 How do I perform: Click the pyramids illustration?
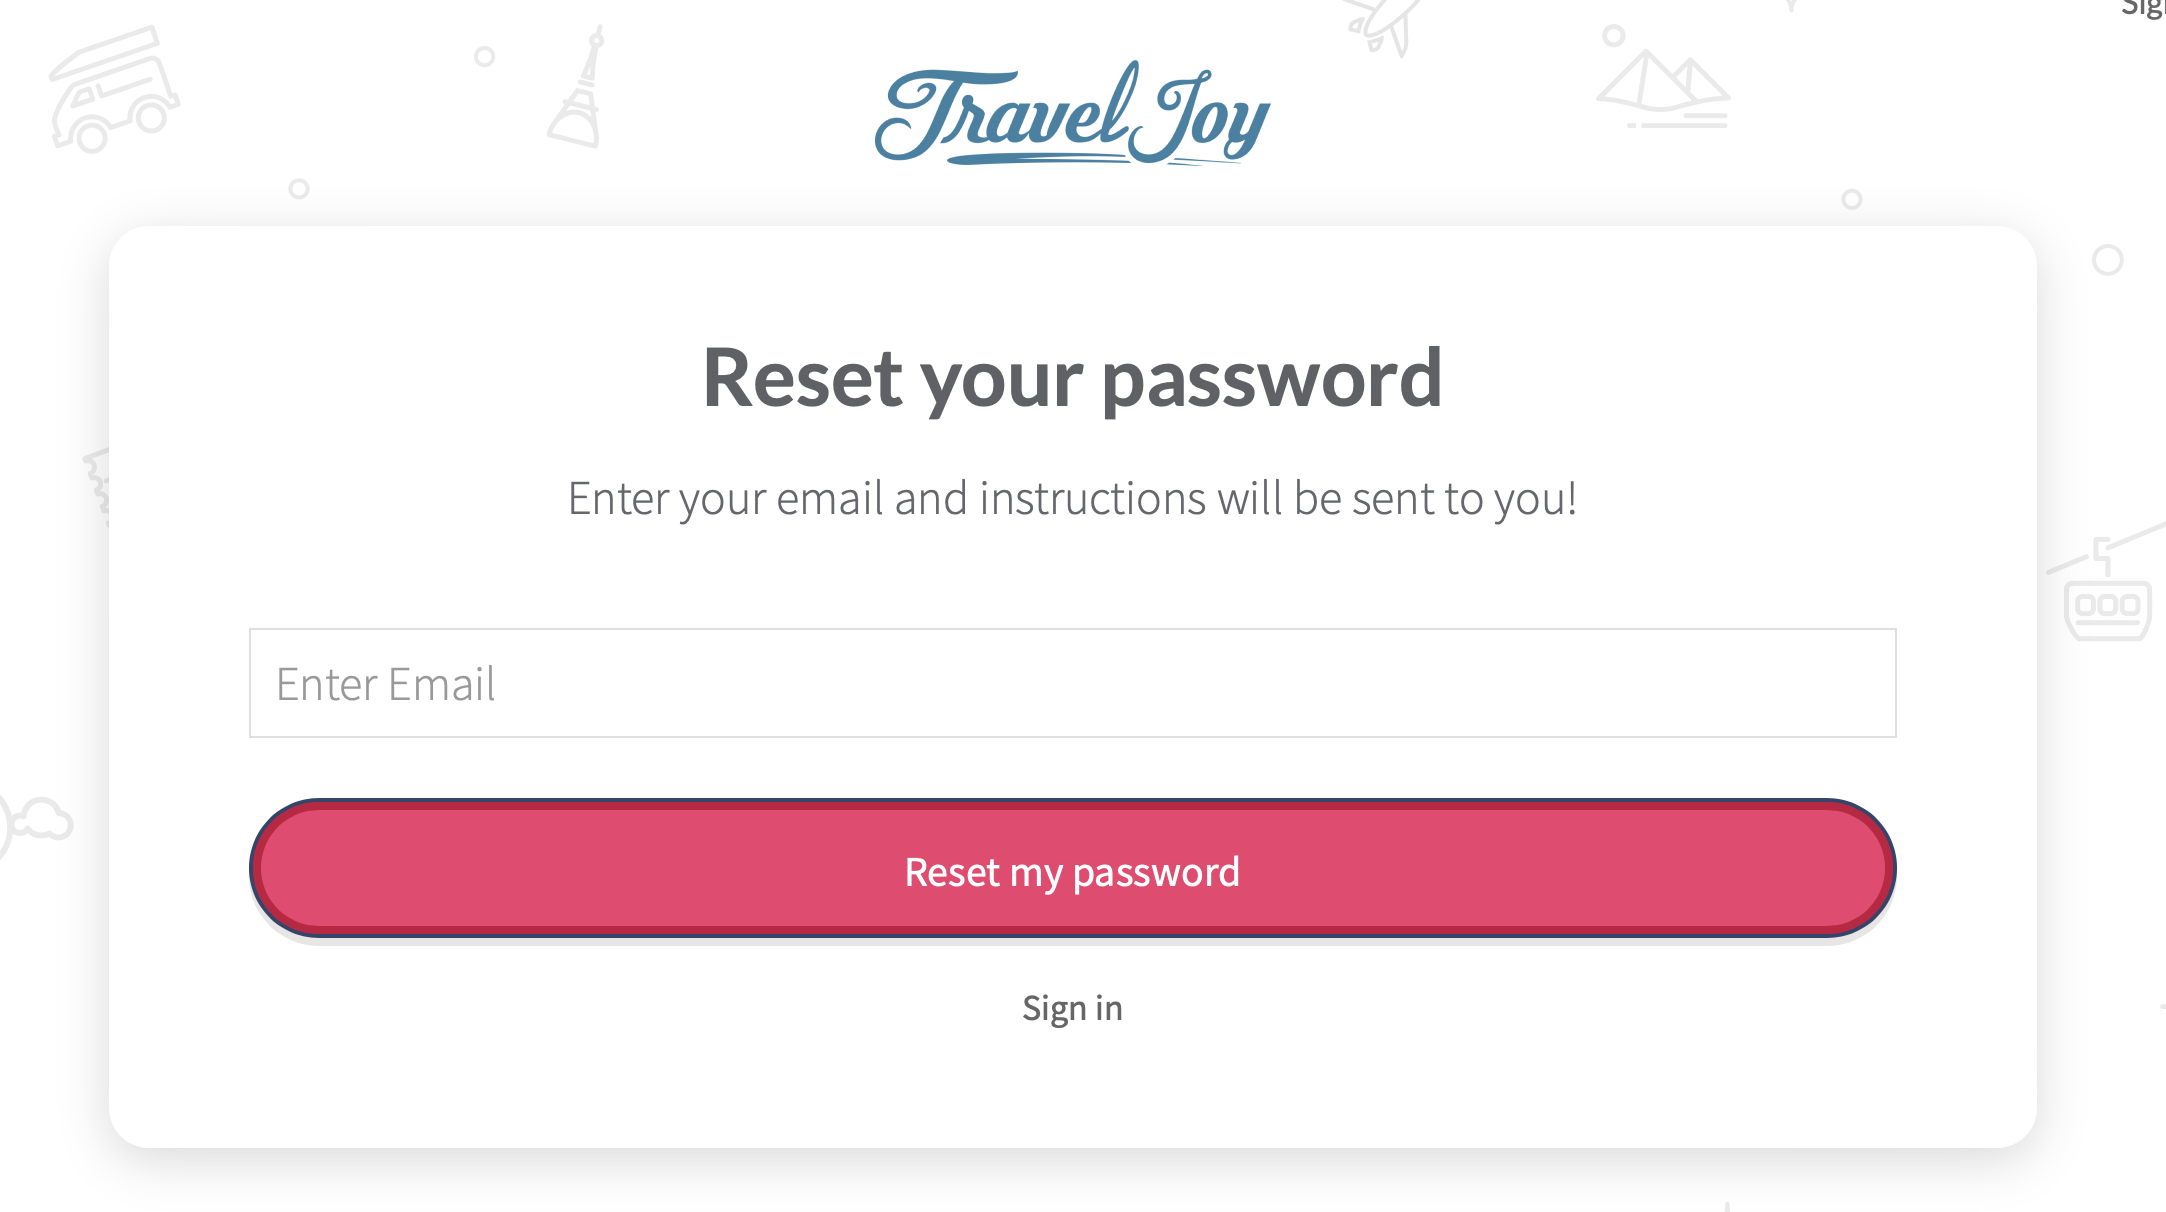1664,92
